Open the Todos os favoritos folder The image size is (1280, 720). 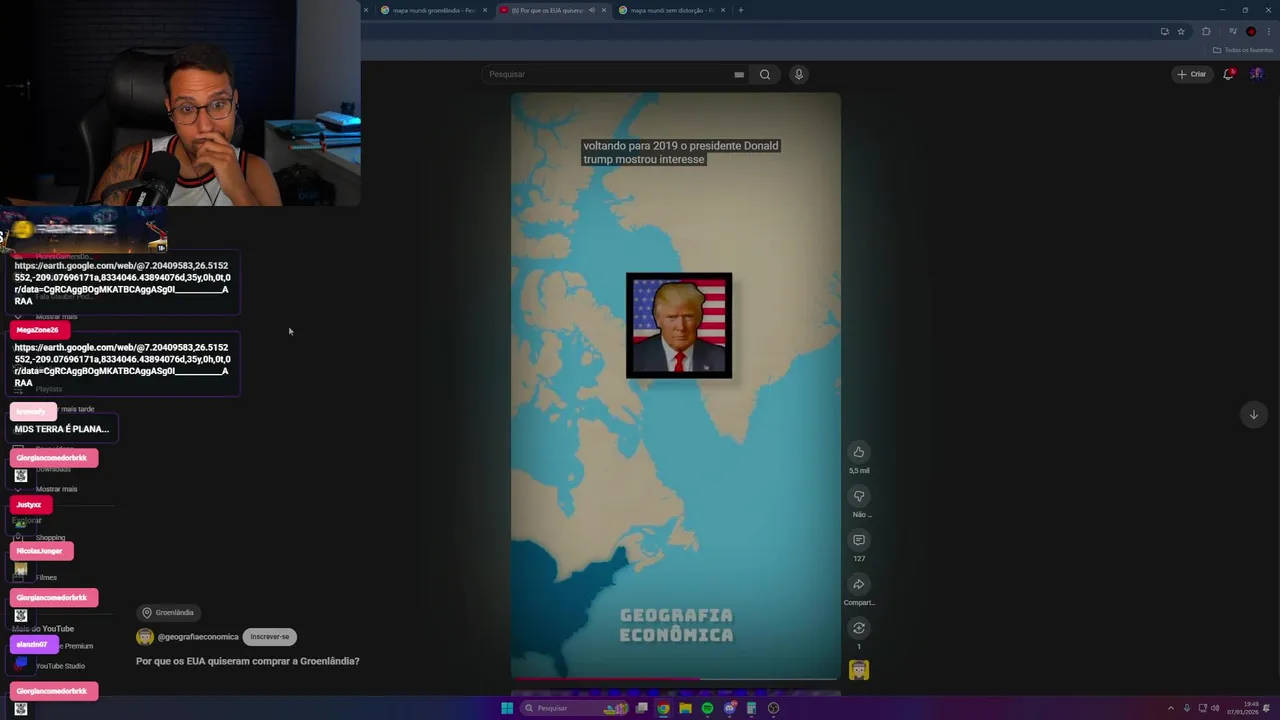(1242, 50)
